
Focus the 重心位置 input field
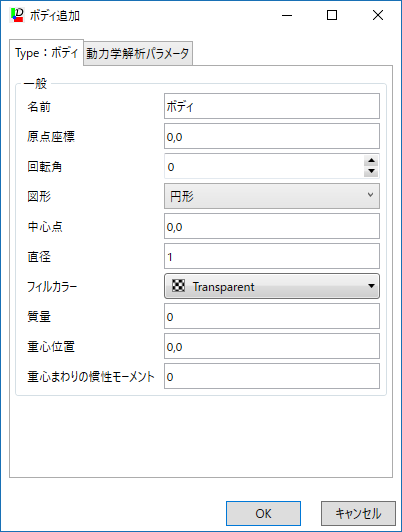[272, 346]
